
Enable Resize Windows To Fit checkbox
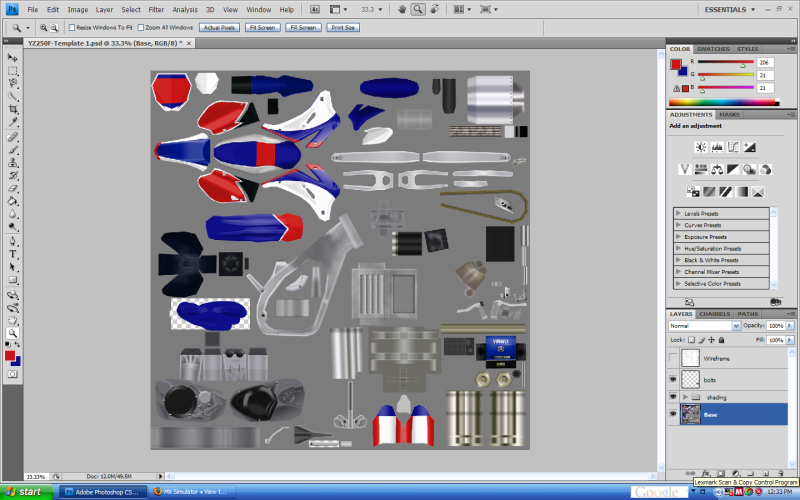coord(72,28)
